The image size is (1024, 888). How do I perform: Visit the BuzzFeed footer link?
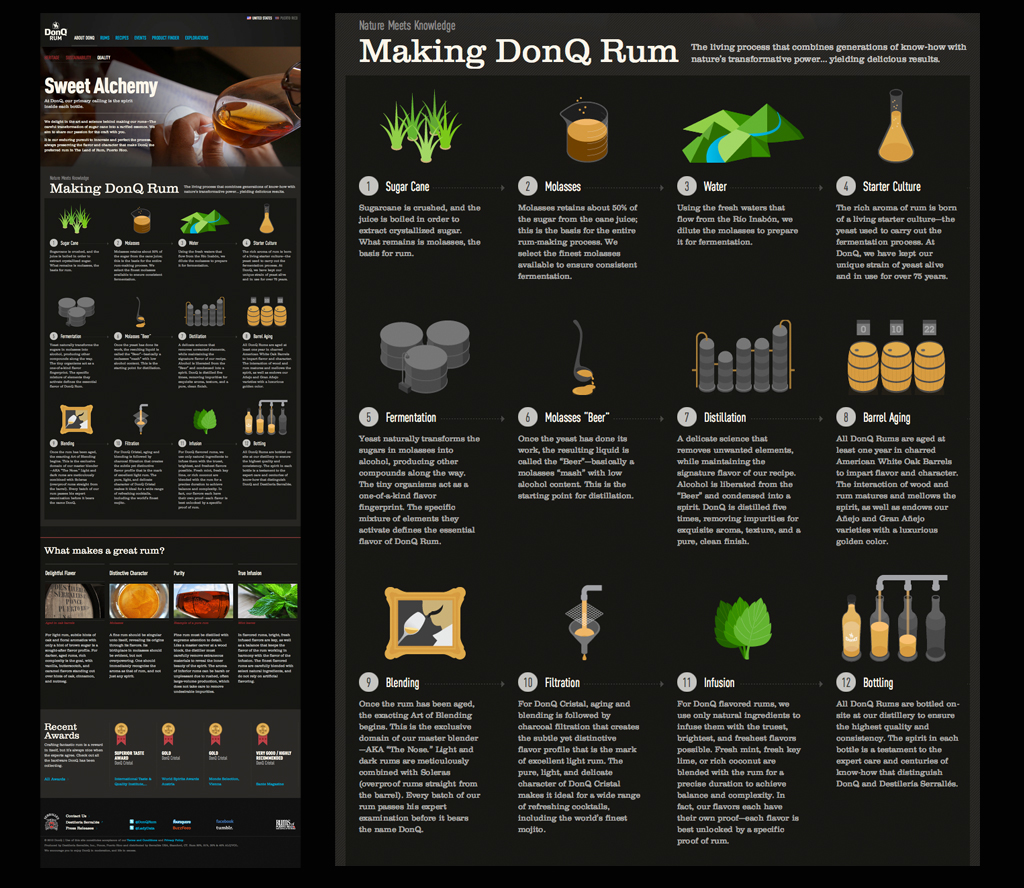182,827
